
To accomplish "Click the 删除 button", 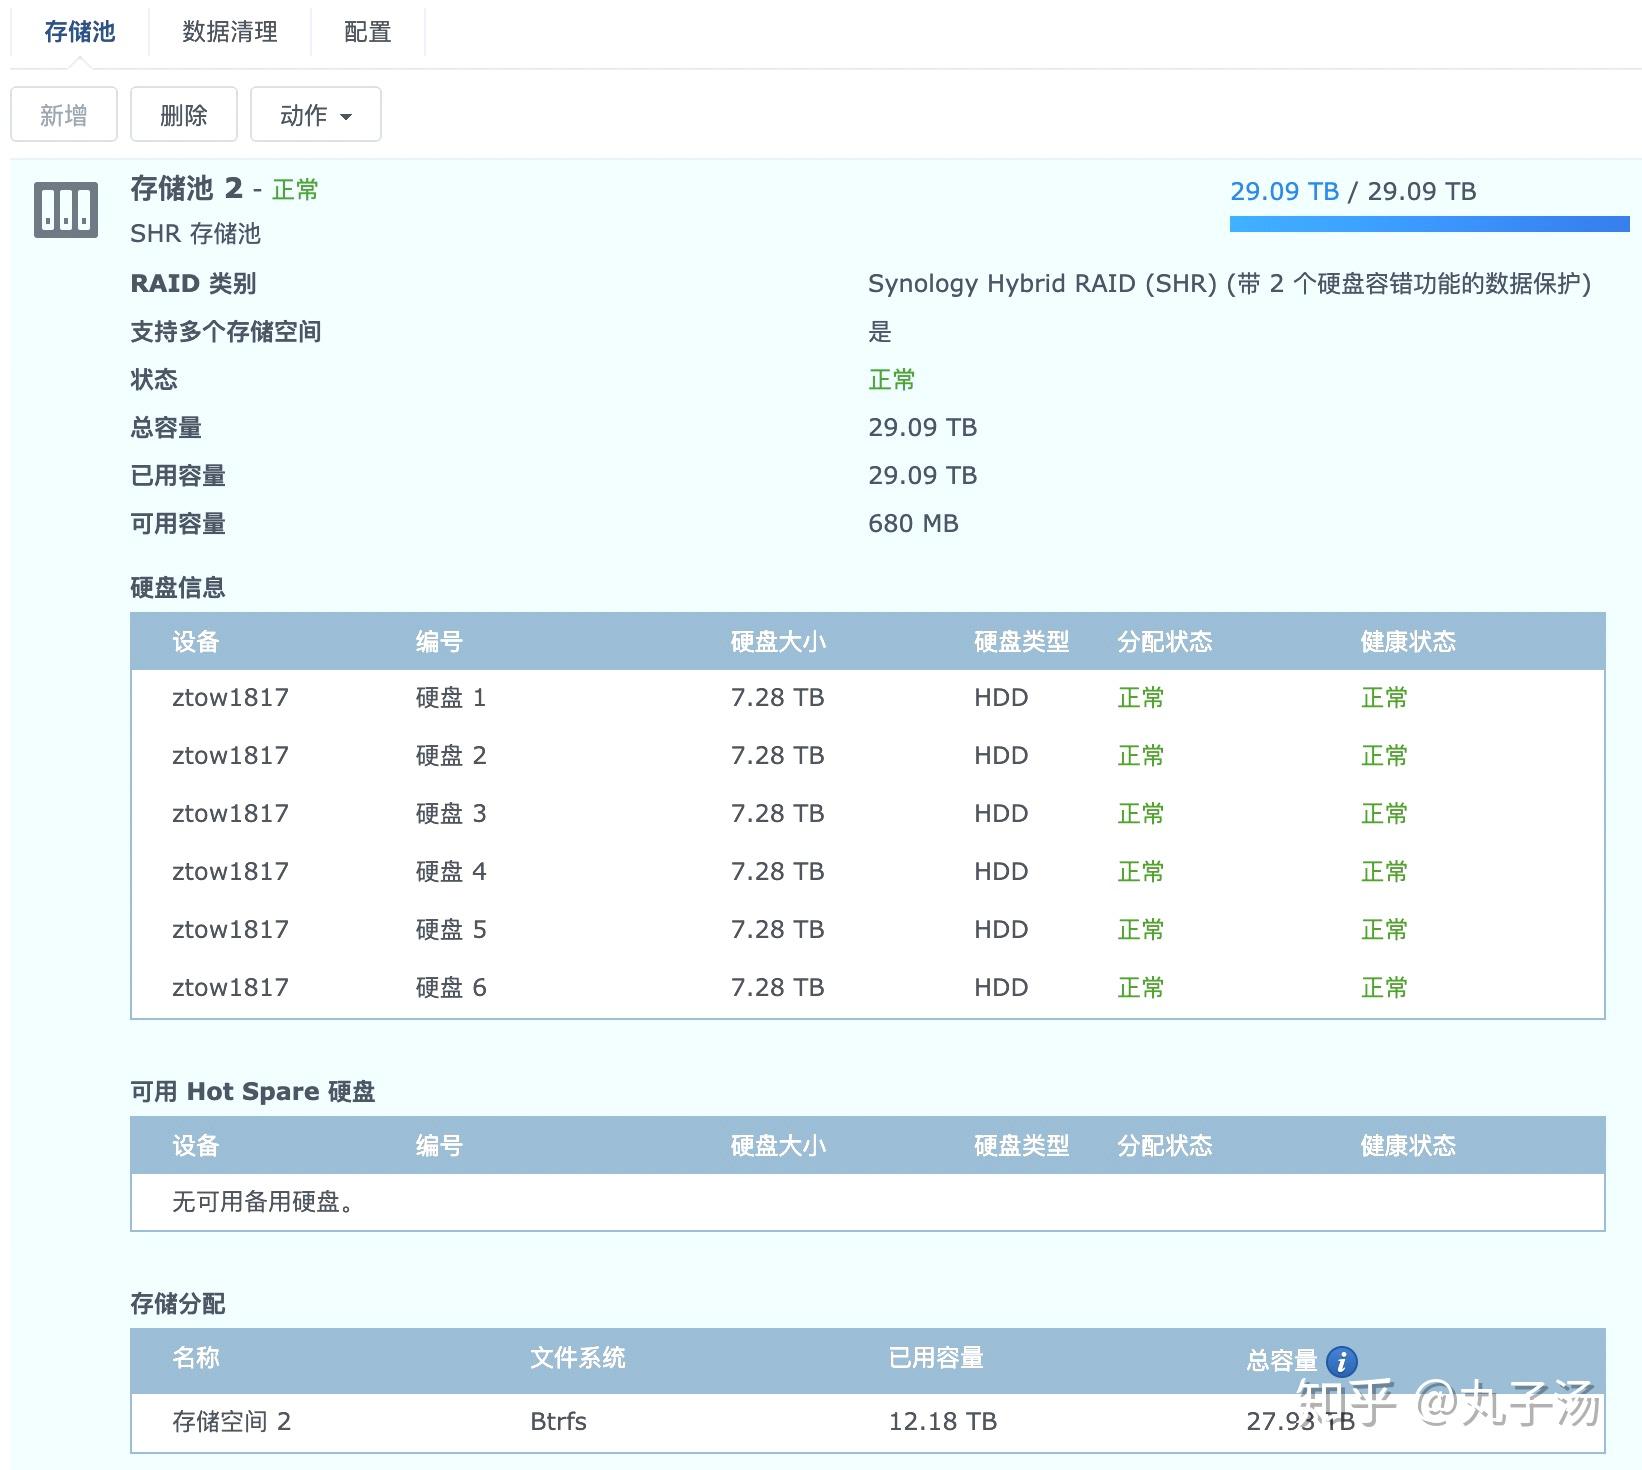I will [x=183, y=114].
